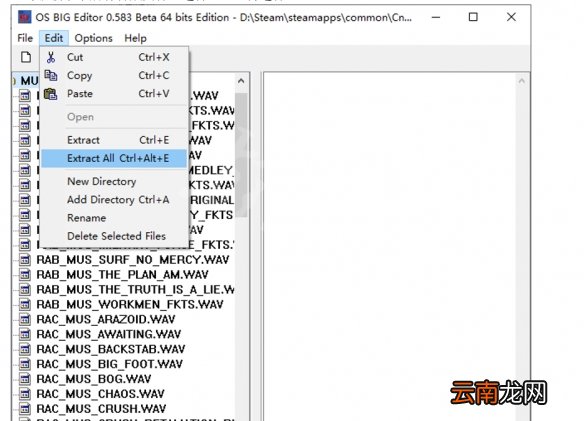Click the New file toolbar icon
Image resolution: width=584 pixels, height=421 pixels.
point(26,57)
